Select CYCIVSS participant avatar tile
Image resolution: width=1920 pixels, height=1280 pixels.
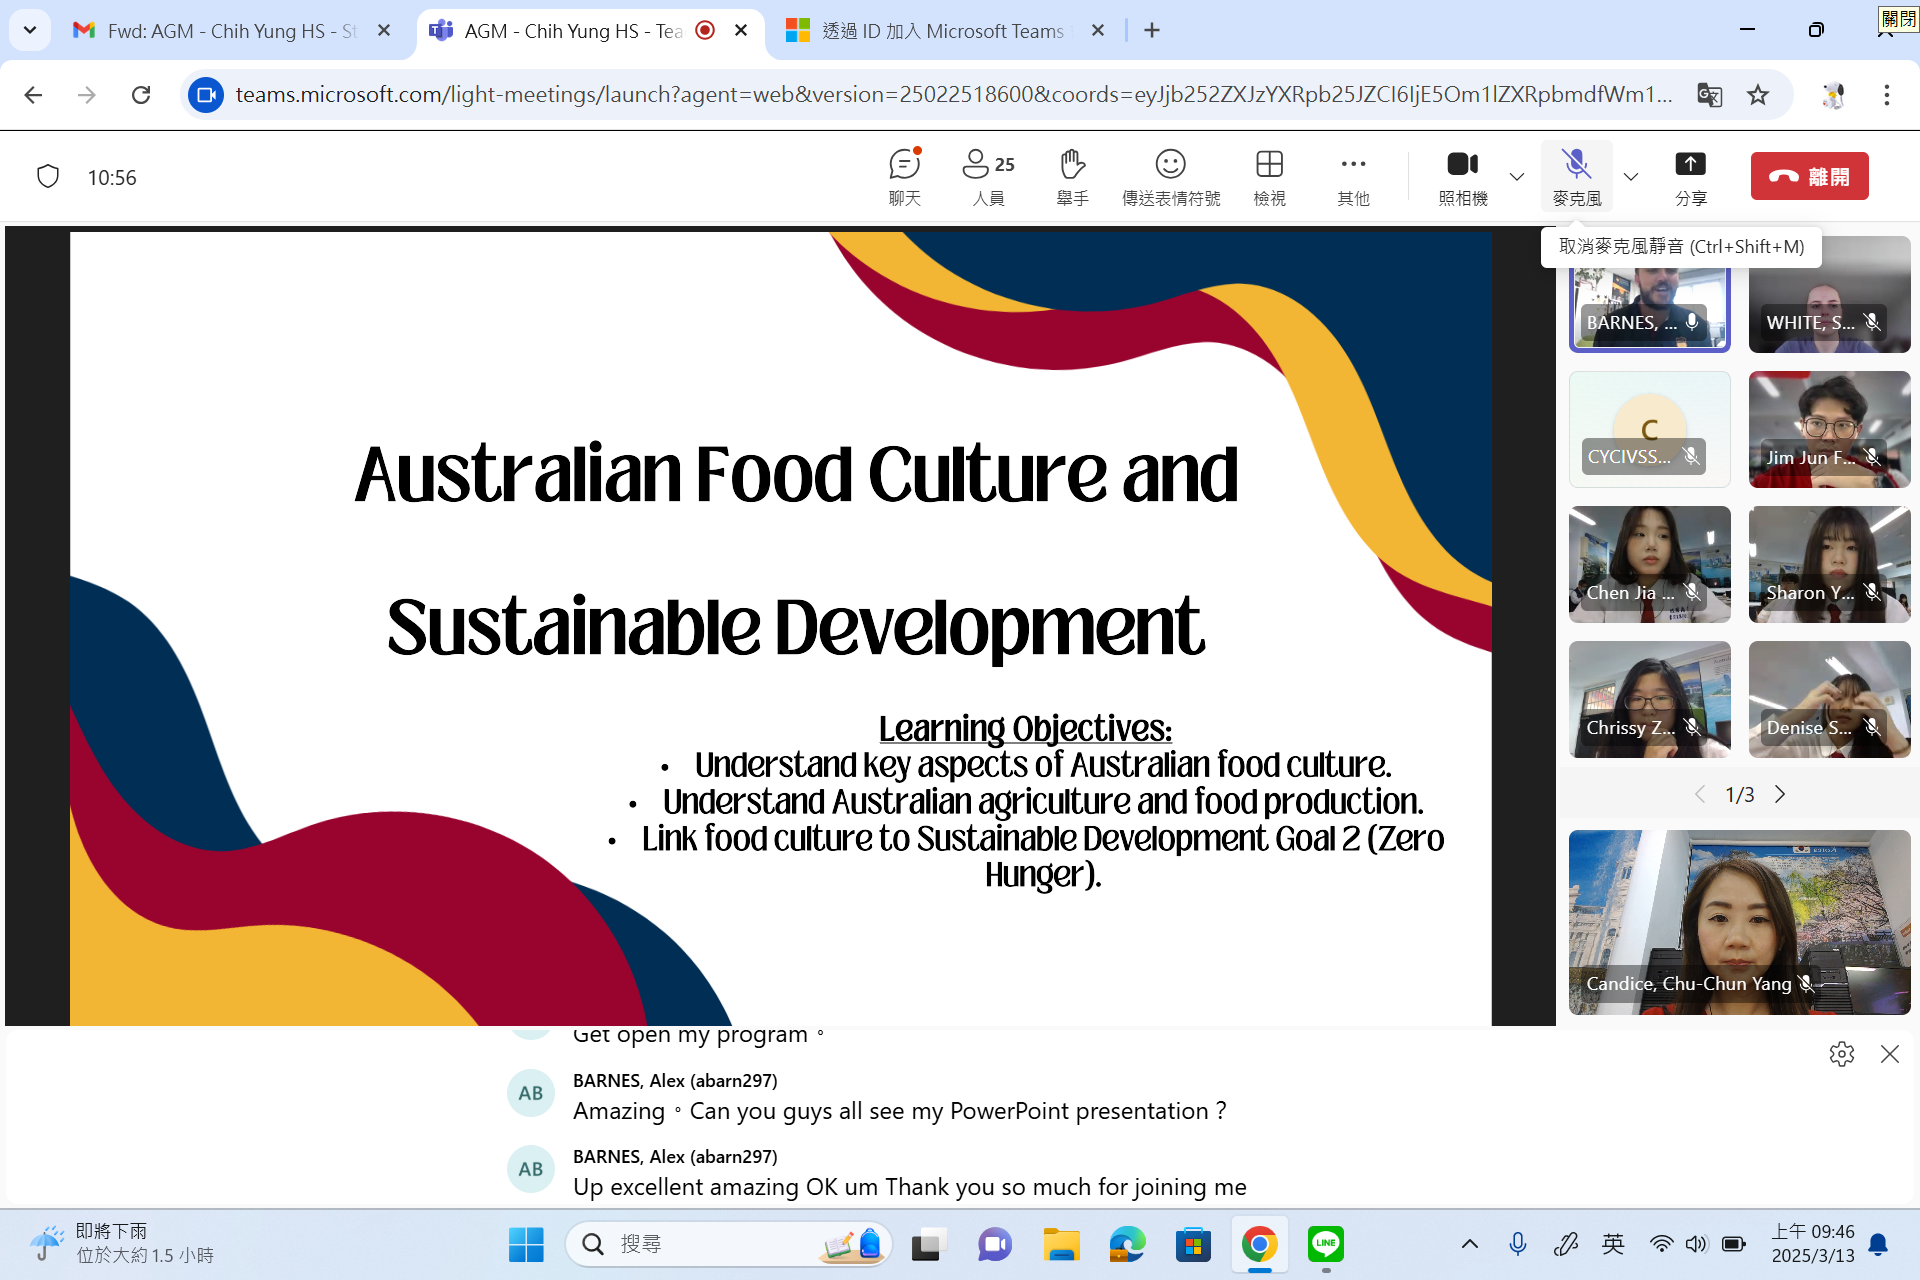click(1649, 429)
